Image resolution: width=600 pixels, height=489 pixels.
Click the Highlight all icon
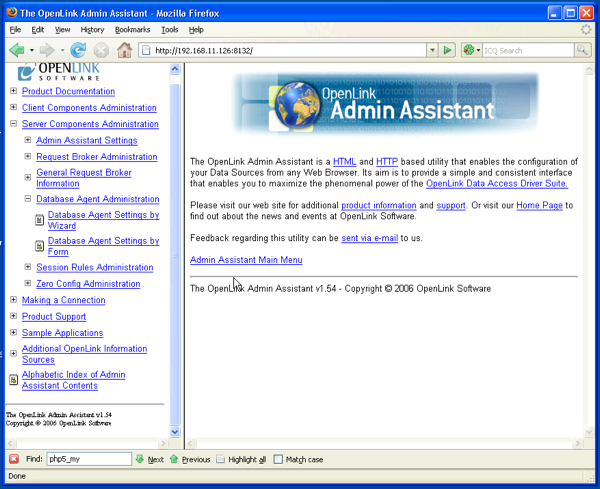[220, 459]
